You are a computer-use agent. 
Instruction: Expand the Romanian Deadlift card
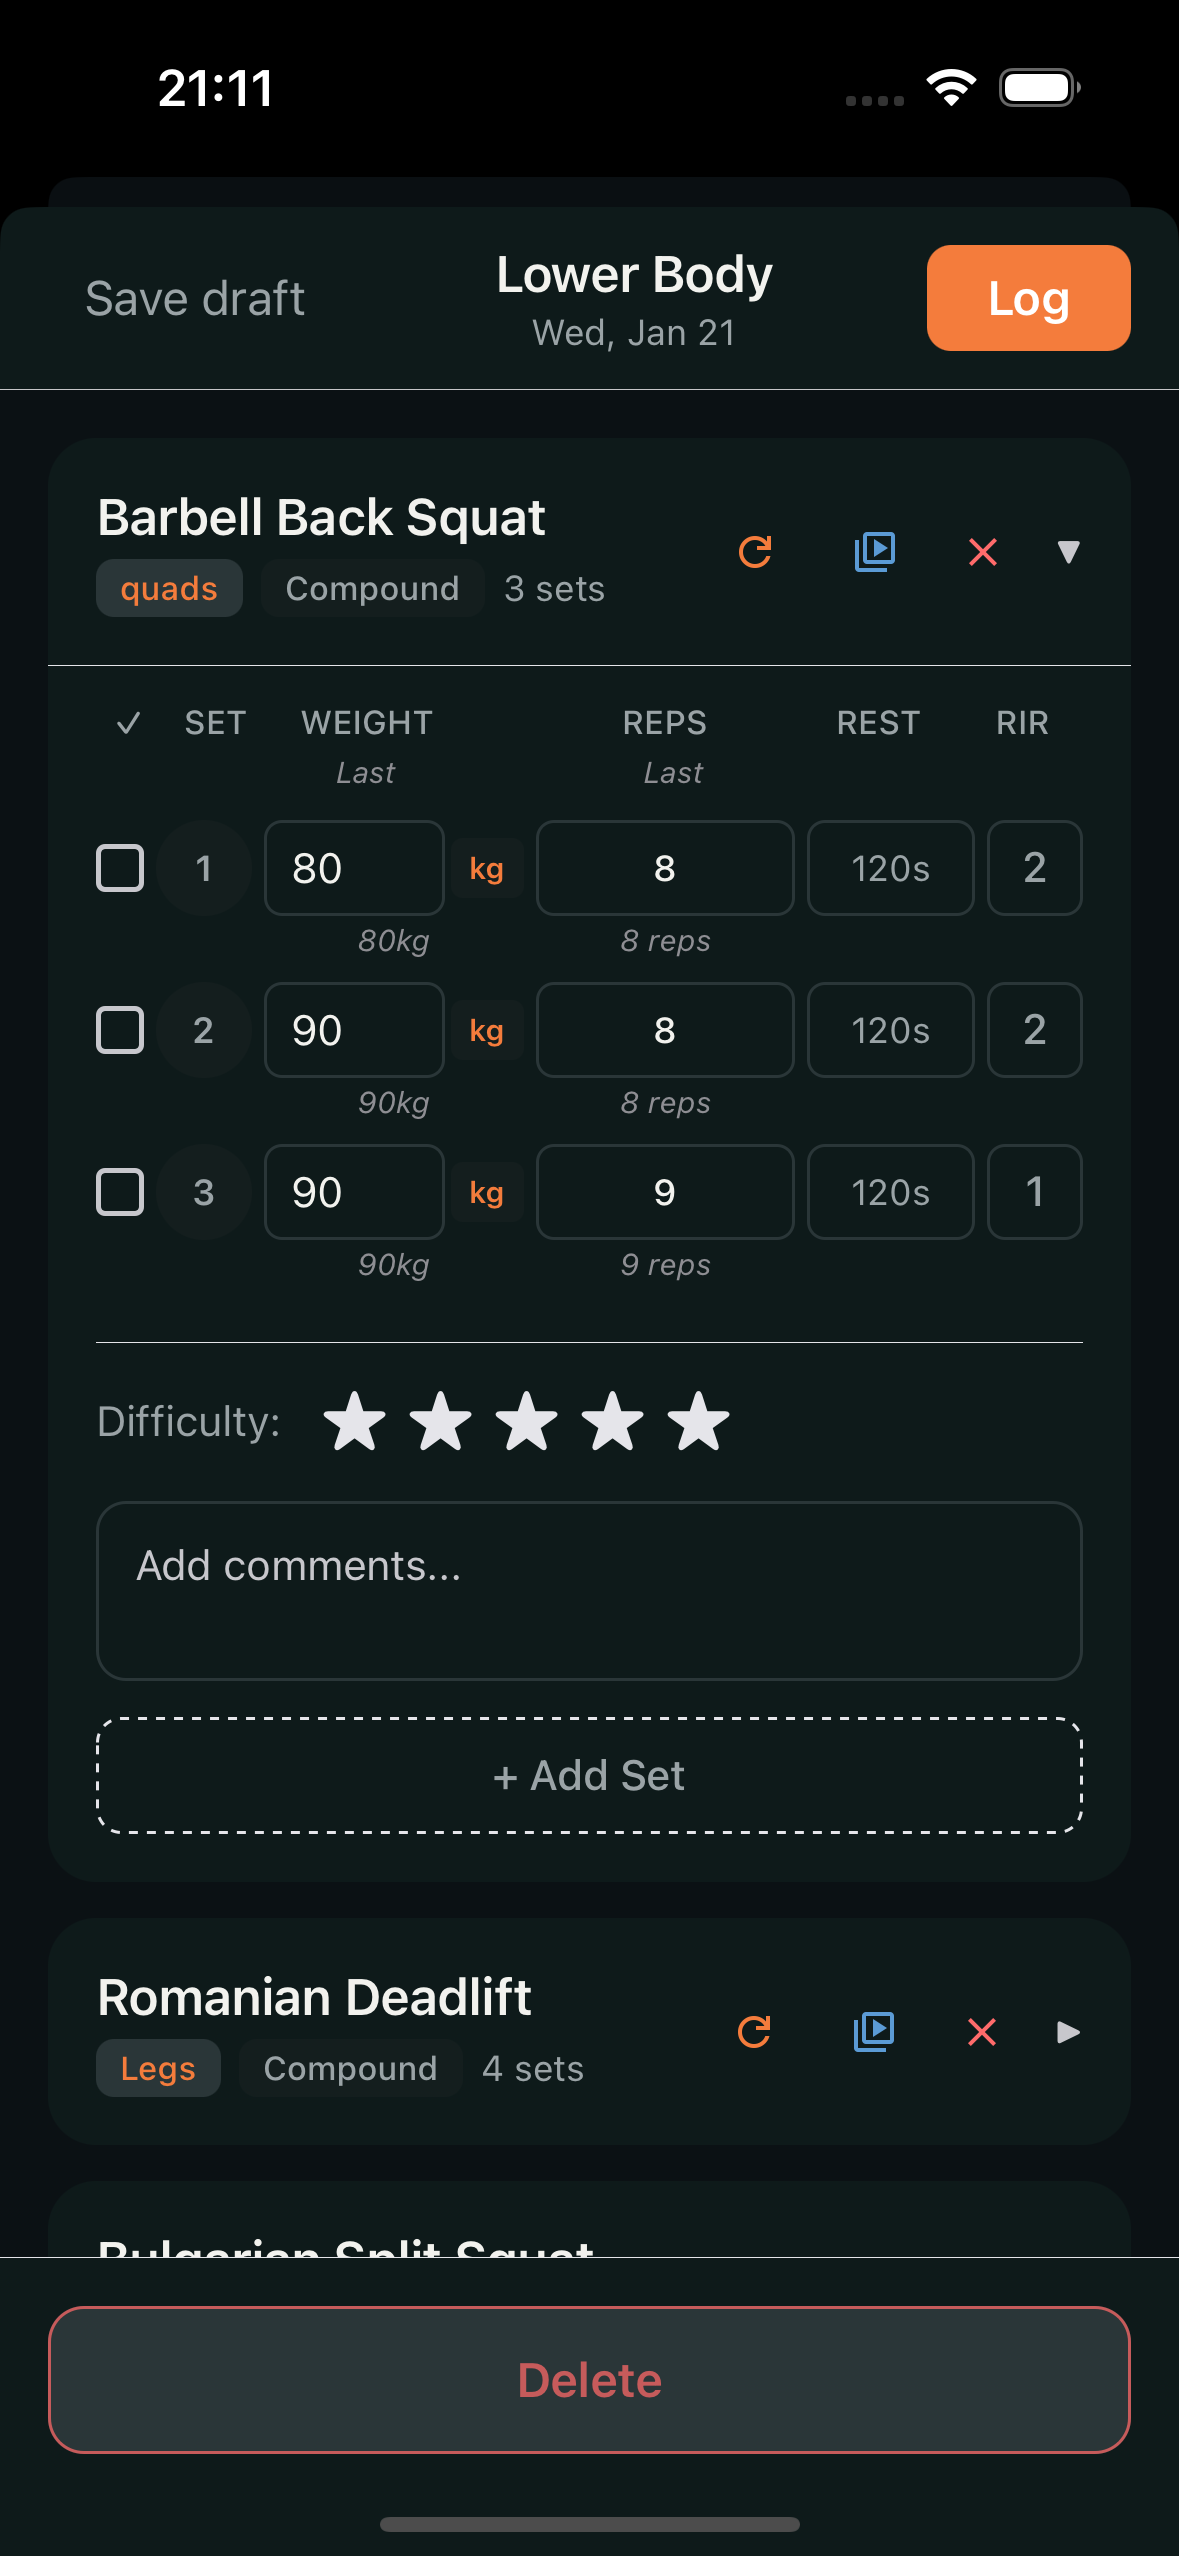[x=1068, y=2031]
